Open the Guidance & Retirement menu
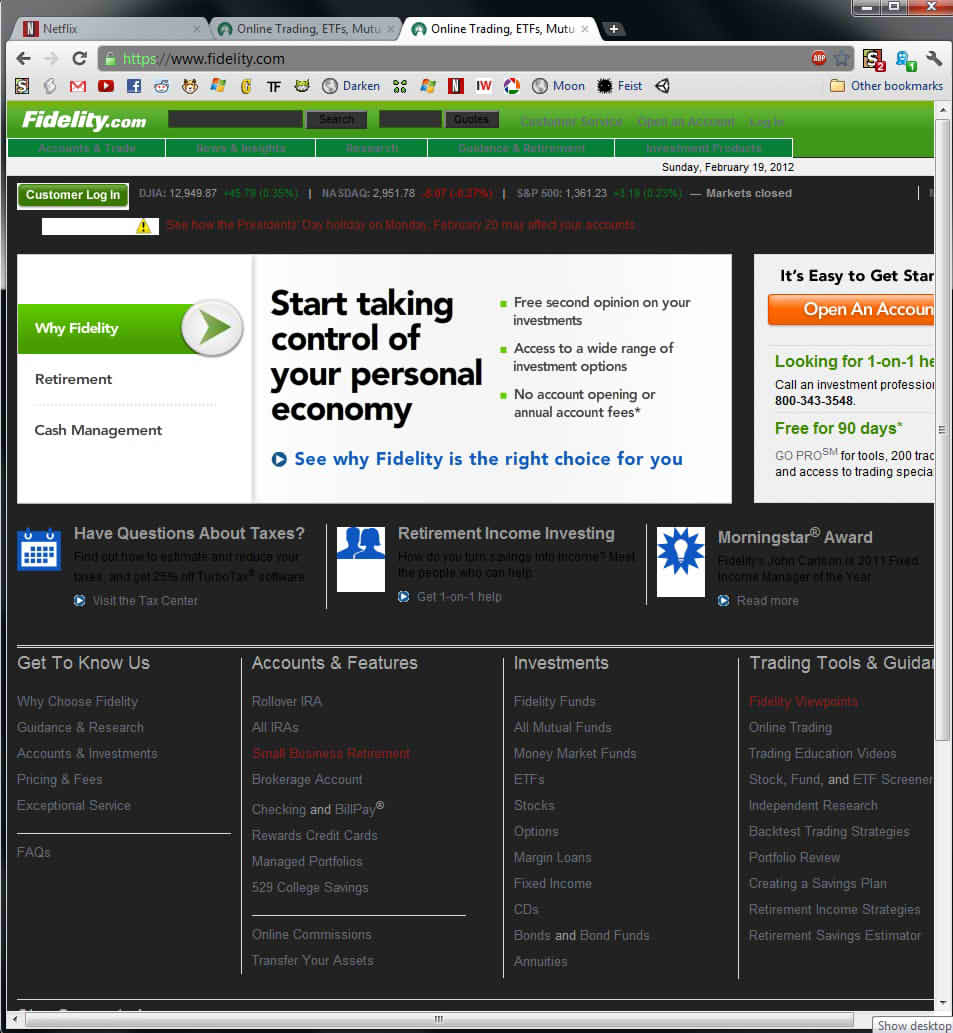The image size is (953, 1033). [x=521, y=148]
